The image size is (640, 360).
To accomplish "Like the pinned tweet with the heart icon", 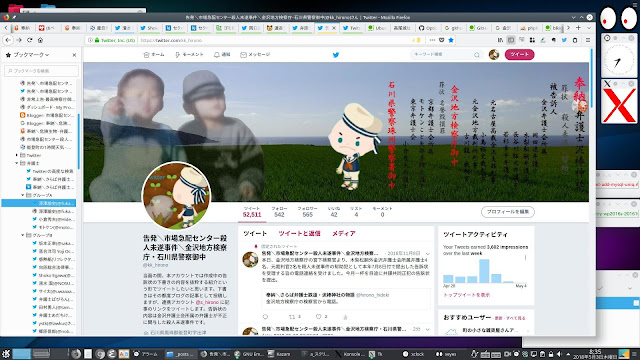I will coord(318,317).
